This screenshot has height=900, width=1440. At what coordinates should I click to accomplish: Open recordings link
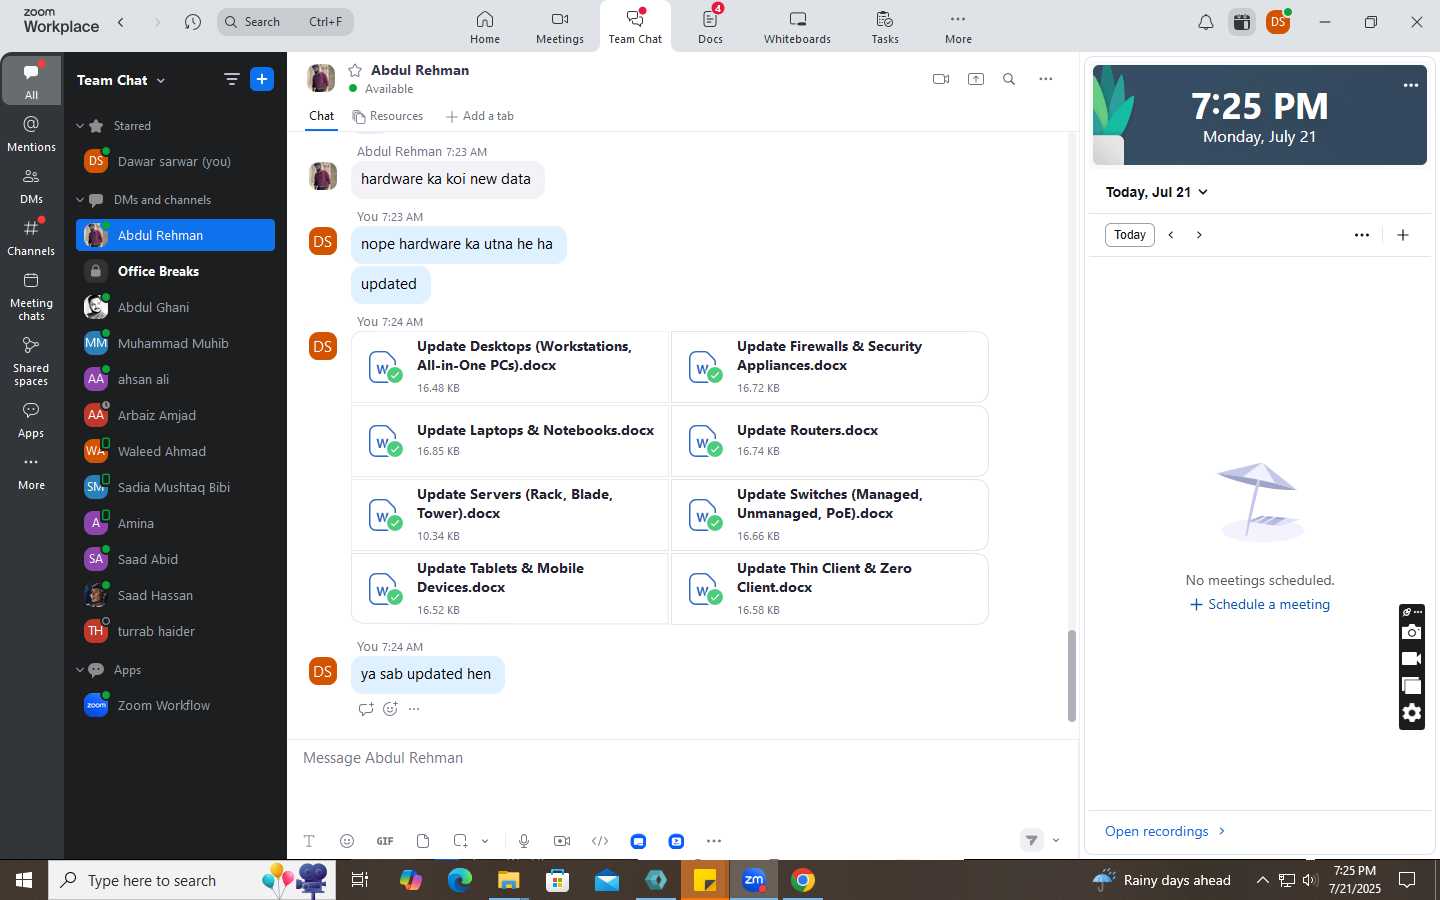pos(1165,831)
